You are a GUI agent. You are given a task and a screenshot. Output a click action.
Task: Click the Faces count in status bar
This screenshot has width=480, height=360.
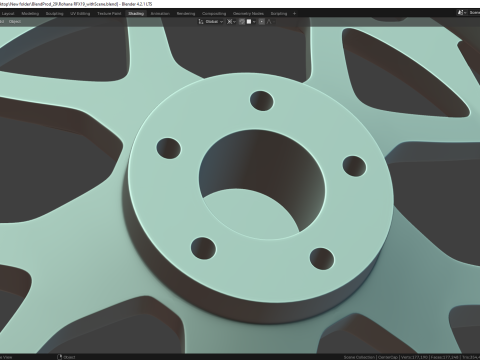[445, 357]
